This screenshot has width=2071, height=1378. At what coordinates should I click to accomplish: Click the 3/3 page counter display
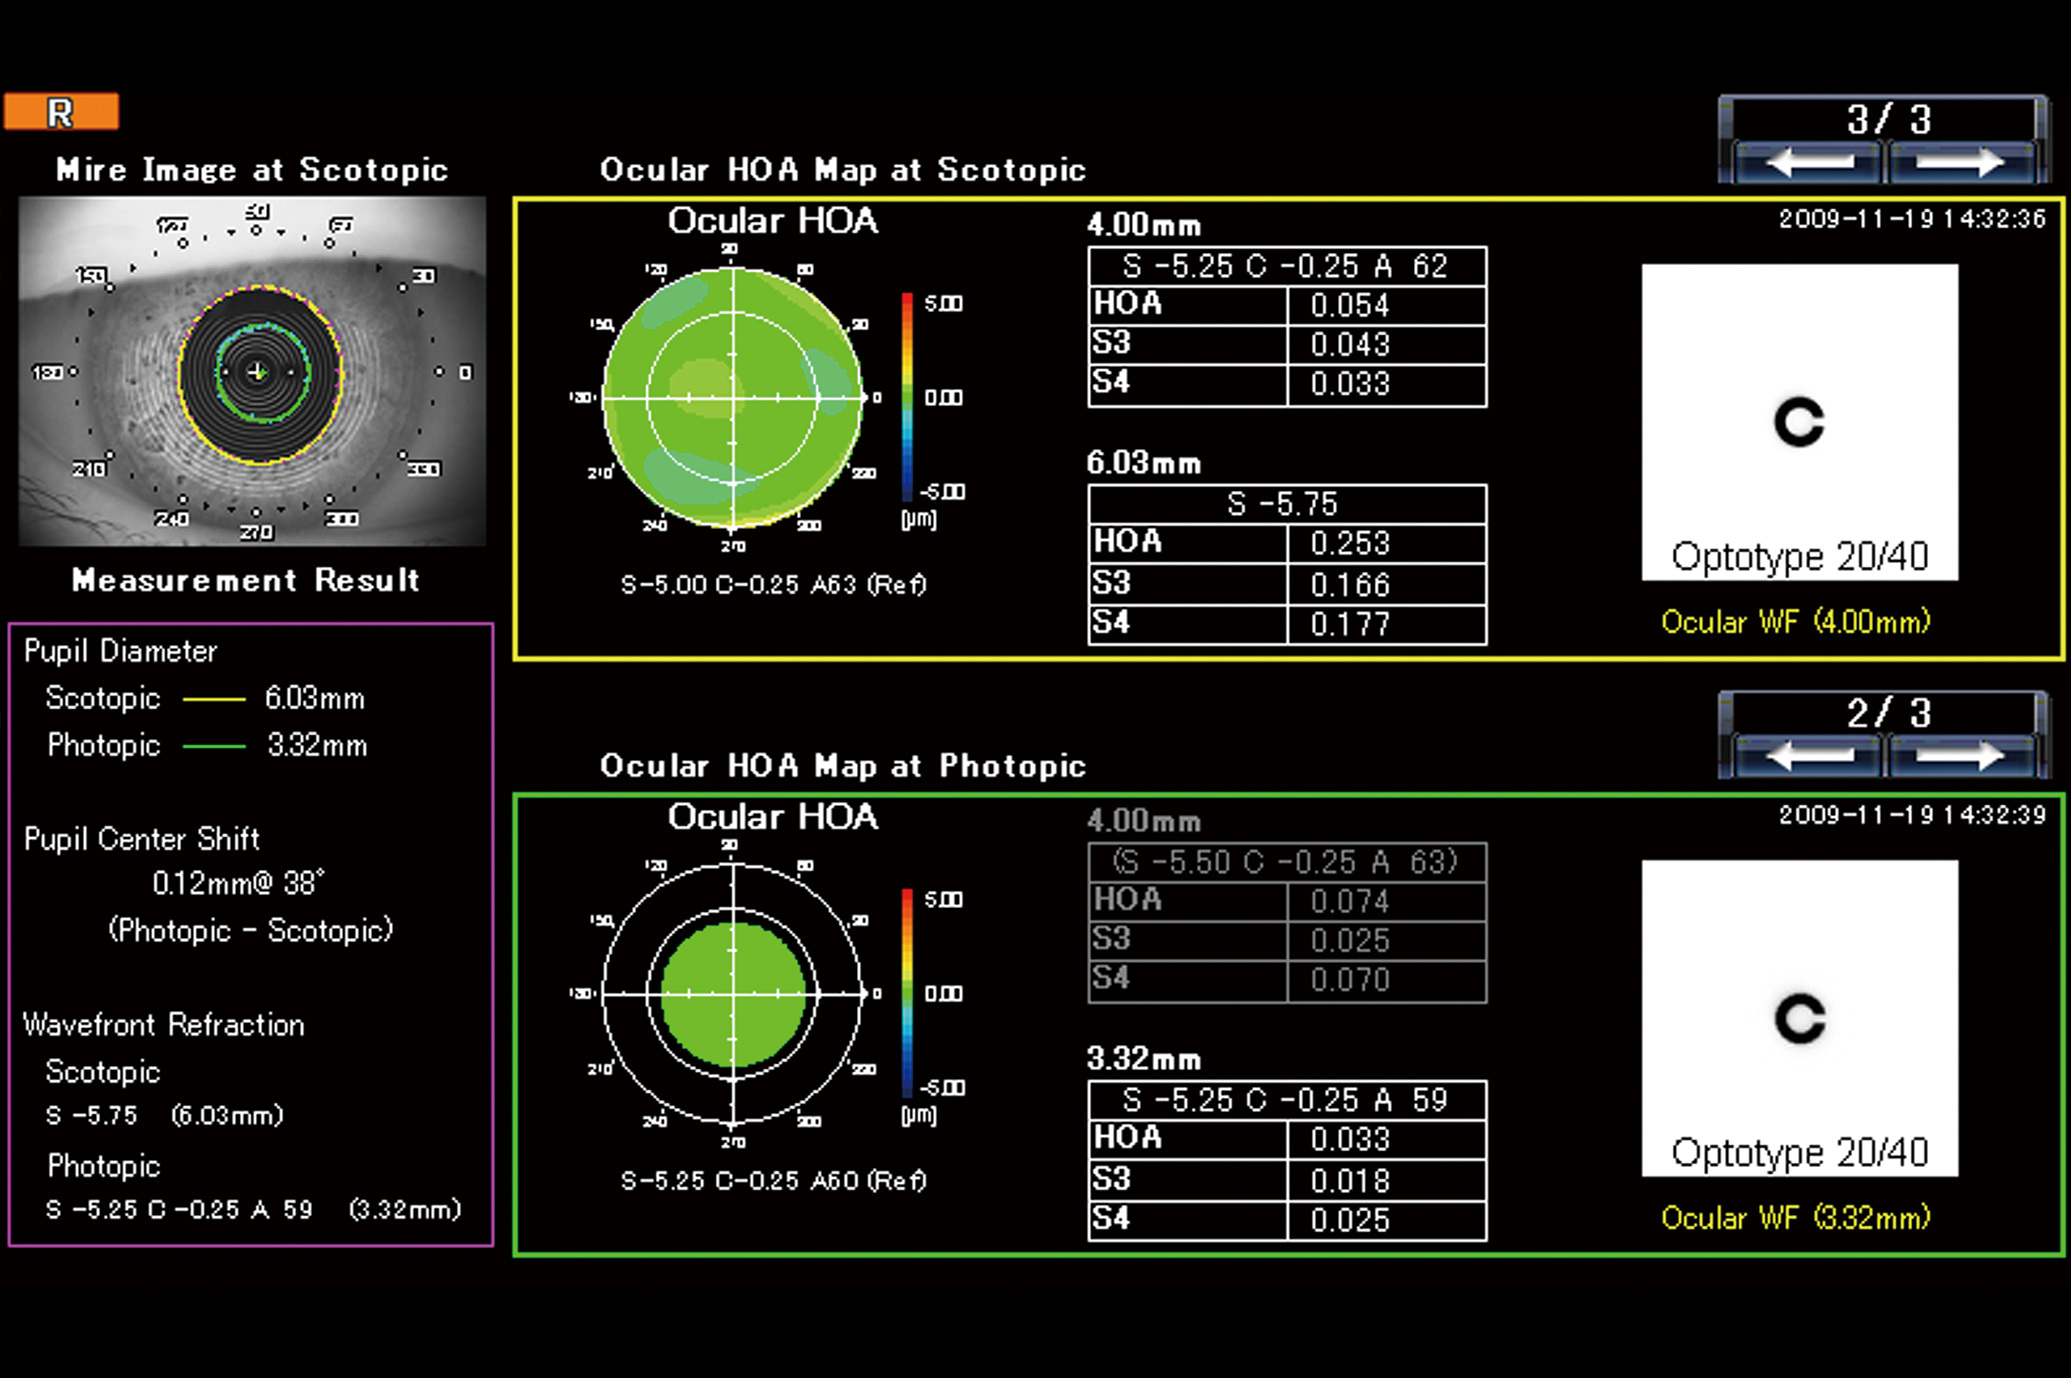pyautogui.click(x=1887, y=120)
